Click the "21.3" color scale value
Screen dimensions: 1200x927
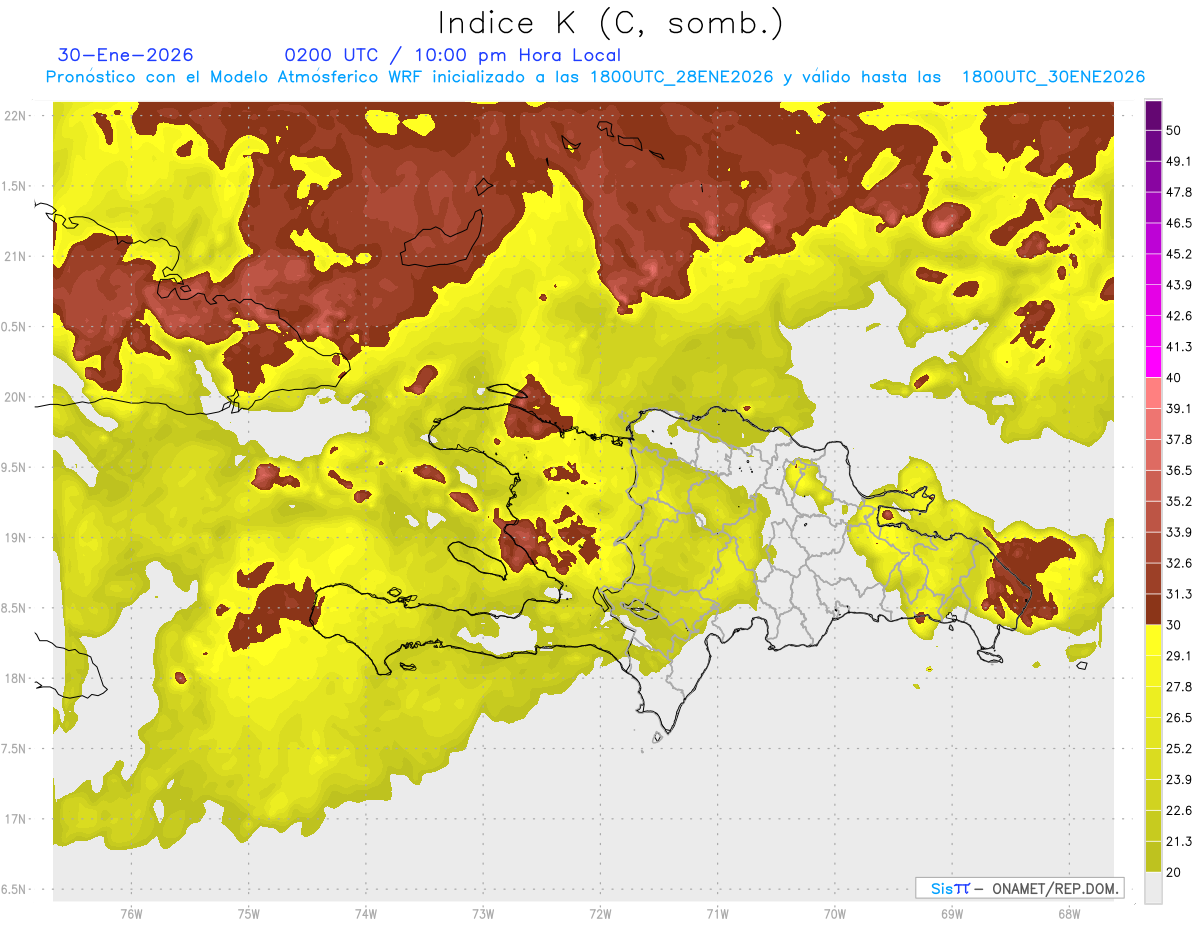click(x=1179, y=842)
